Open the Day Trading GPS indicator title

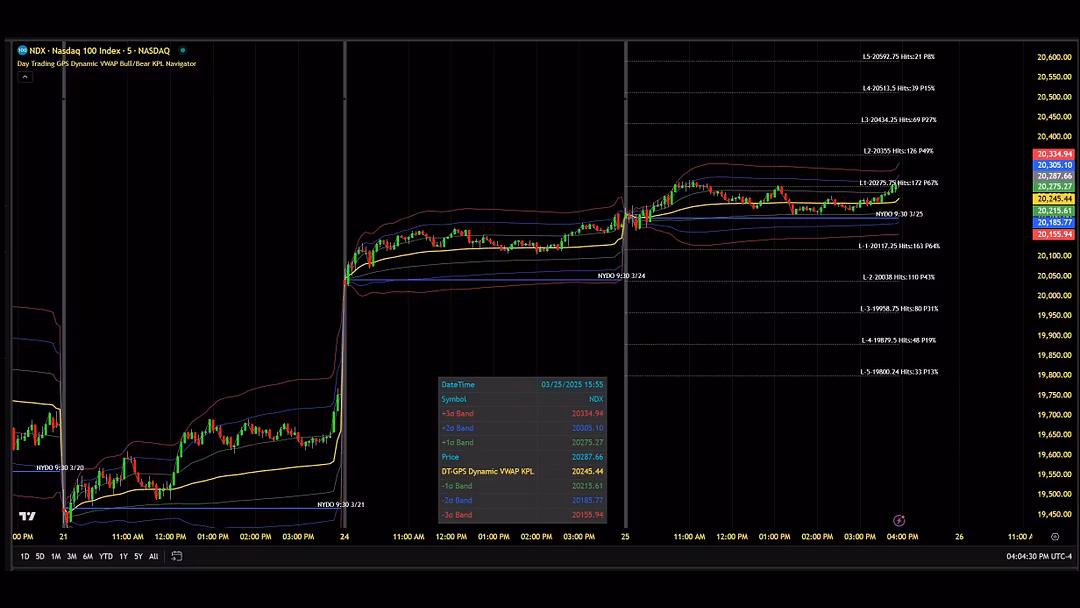click(107, 63)
